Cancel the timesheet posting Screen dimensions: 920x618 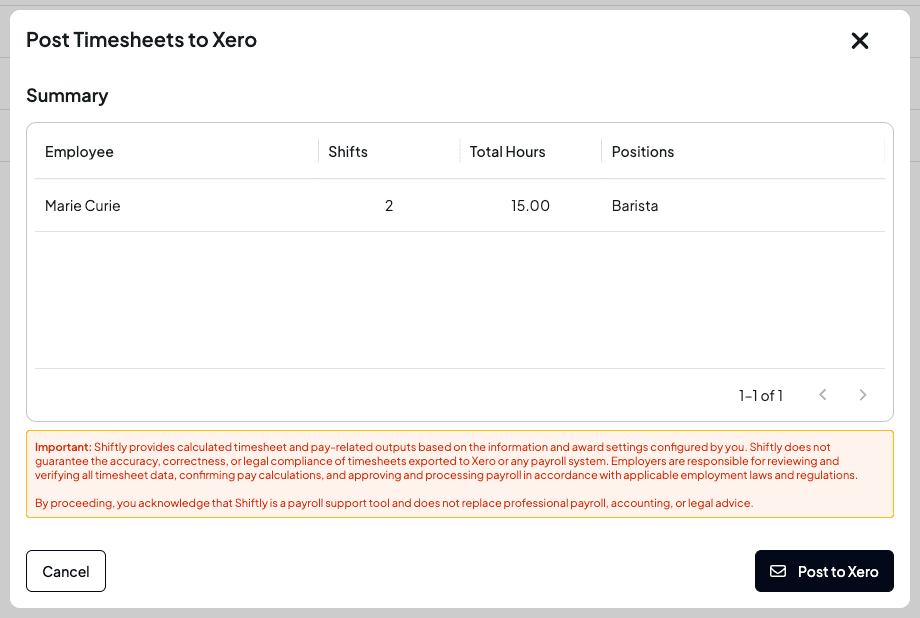(x=66, y=571)
